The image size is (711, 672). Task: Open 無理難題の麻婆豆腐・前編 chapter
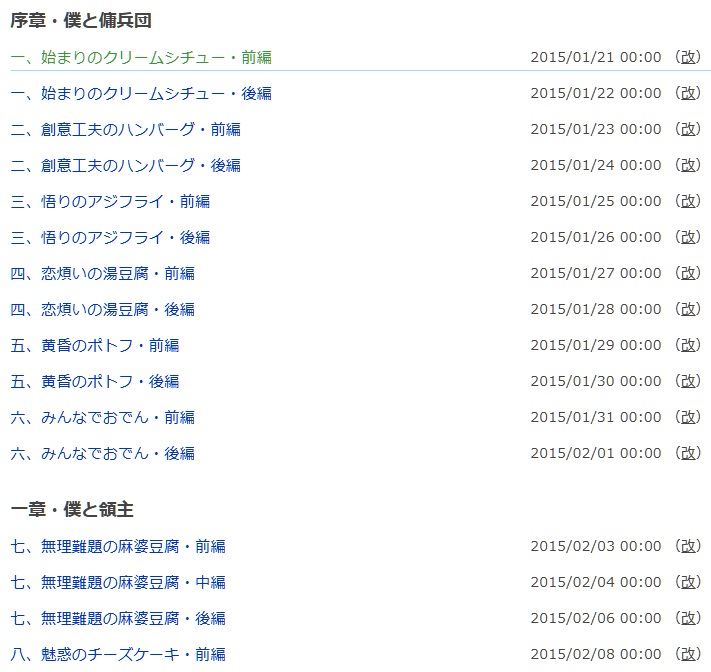(118, 546)
